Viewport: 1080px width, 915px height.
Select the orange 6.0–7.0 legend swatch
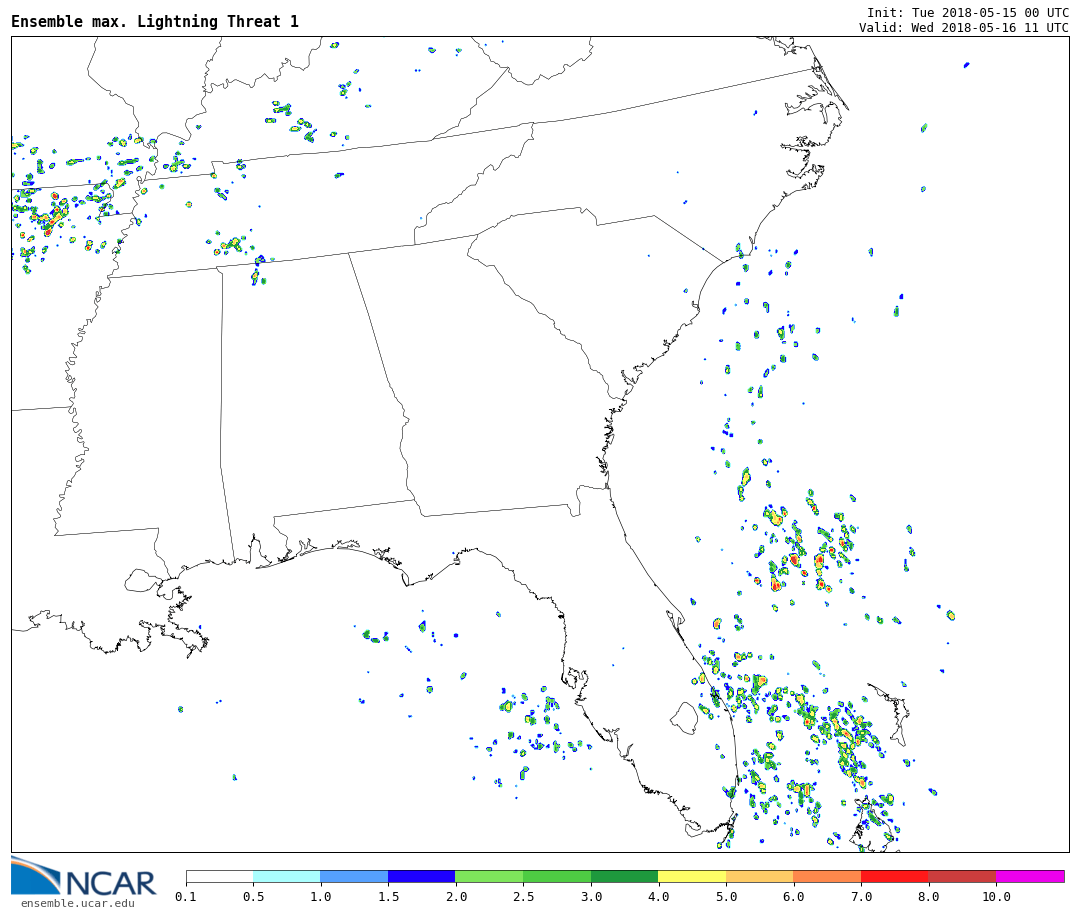pos(827,876)
